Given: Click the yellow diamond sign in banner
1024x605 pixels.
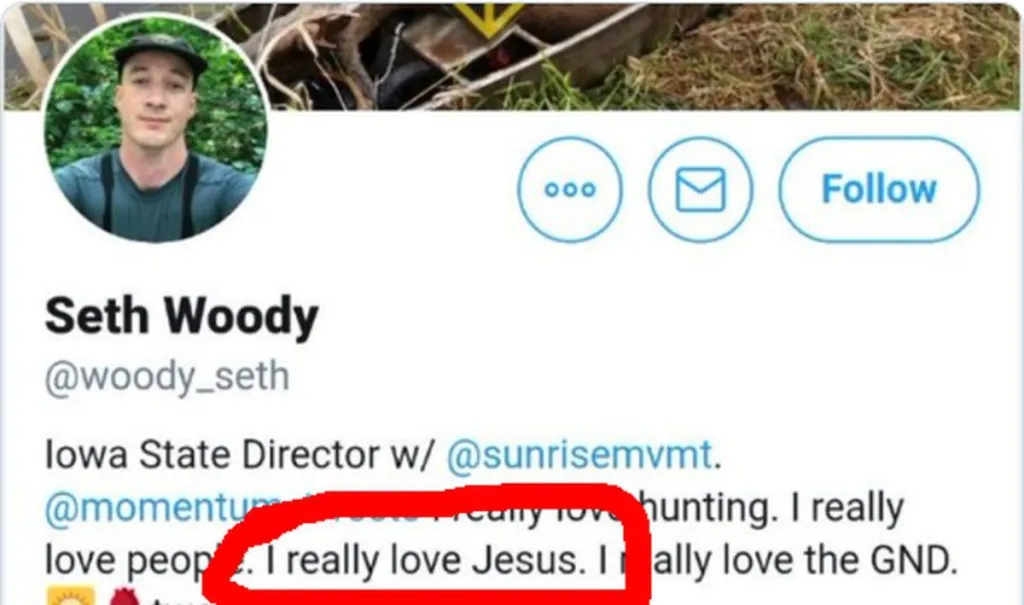Looking at the screenshot, I should (x=488, y=18).
